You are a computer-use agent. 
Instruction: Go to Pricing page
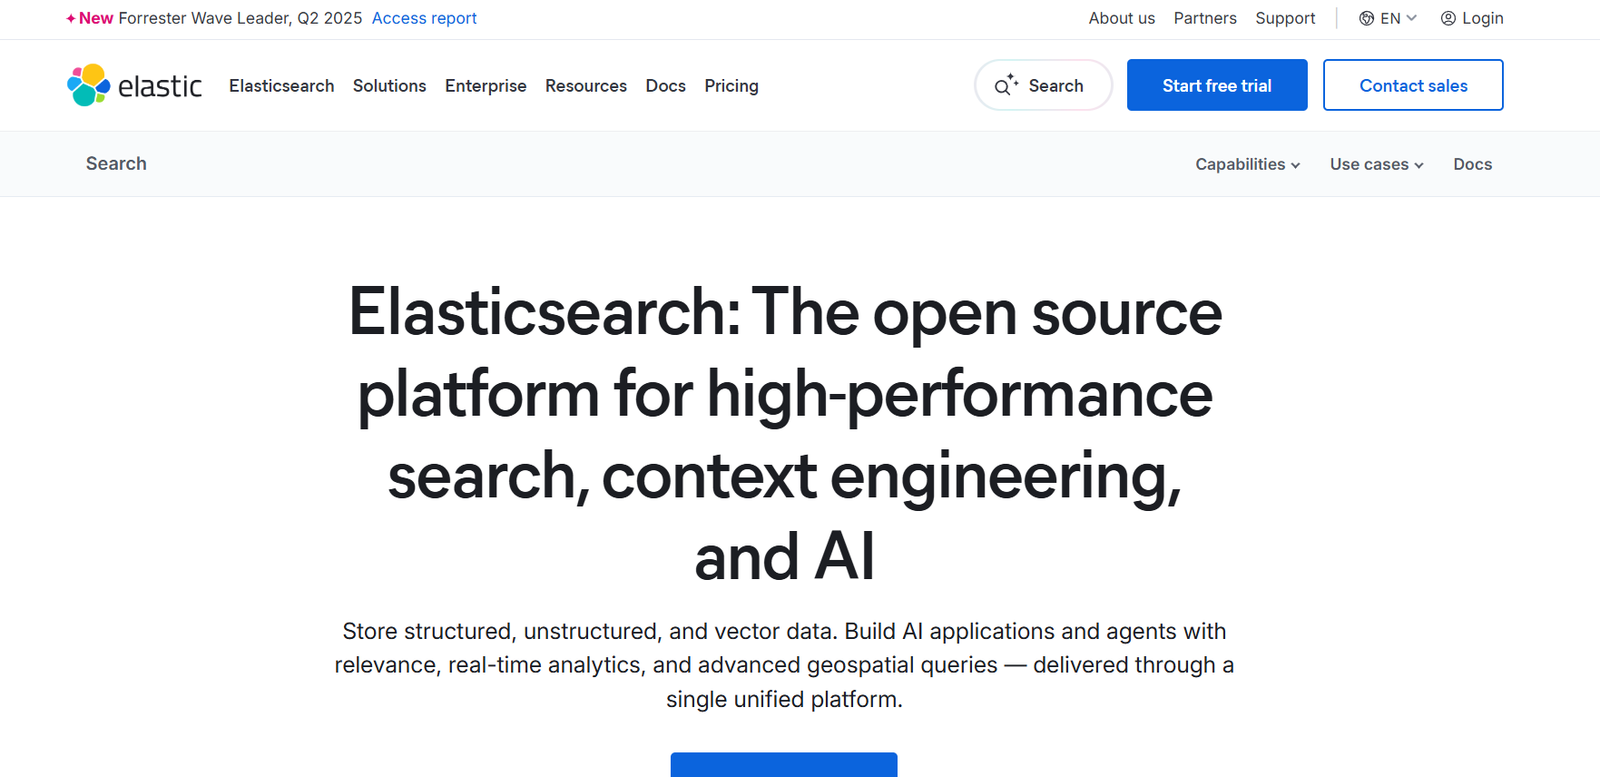[x=731, y=86]
